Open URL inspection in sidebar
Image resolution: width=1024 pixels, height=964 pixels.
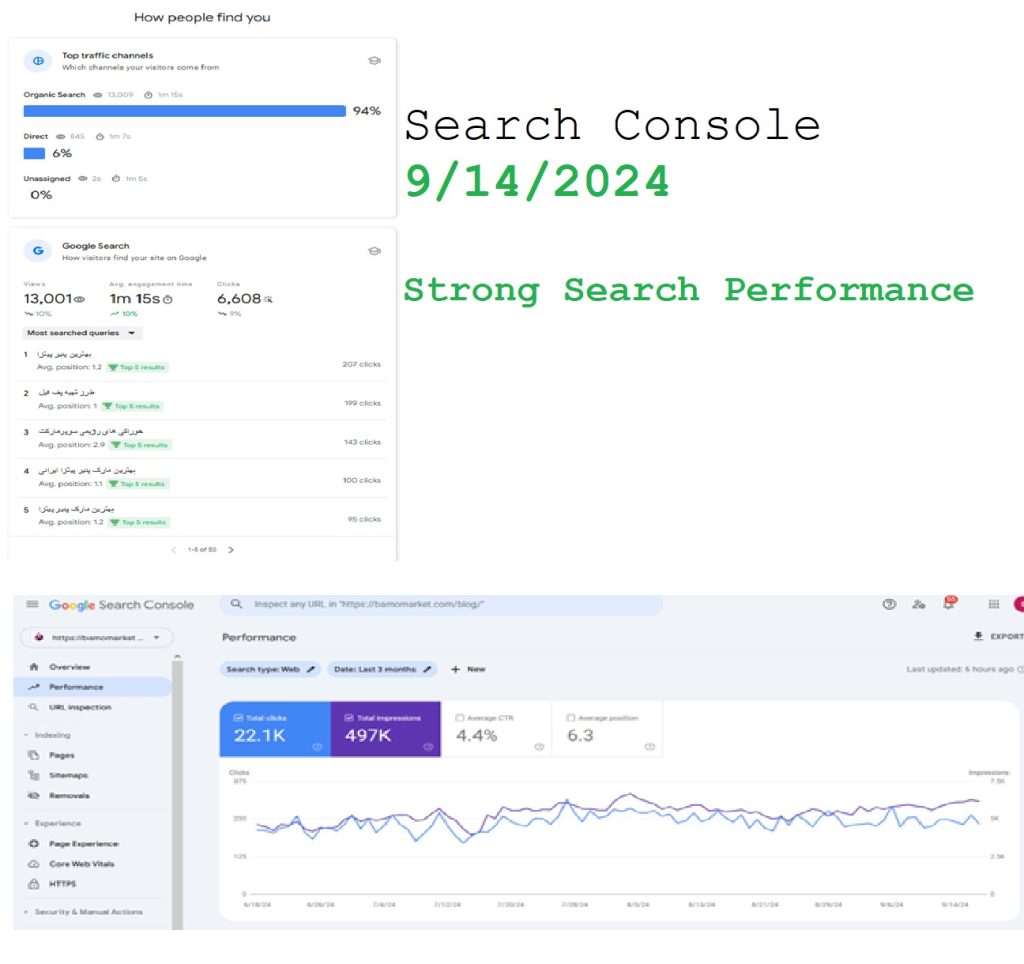(92, 707)
